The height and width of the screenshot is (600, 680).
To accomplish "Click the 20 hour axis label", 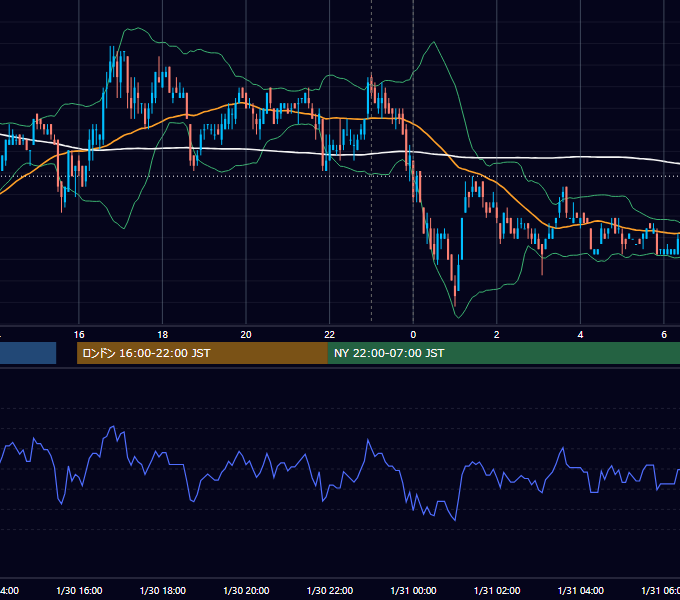I will (246, 335).
